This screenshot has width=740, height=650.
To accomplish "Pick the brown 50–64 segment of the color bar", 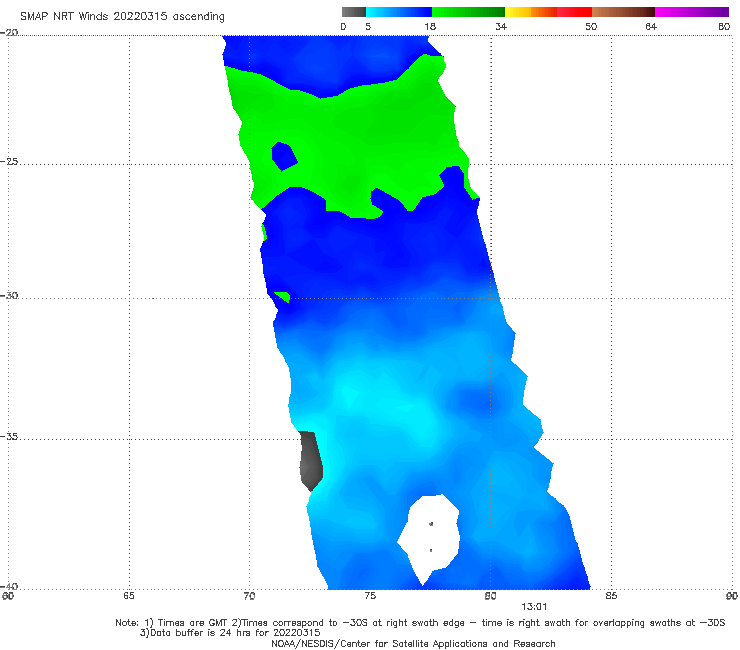I will pos(623,12).
